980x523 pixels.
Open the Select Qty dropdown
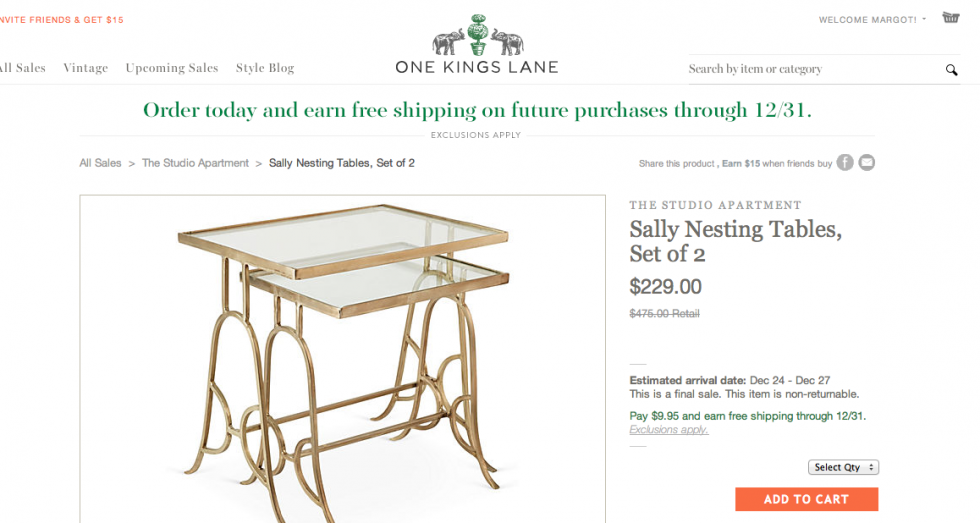click(843, 467)
